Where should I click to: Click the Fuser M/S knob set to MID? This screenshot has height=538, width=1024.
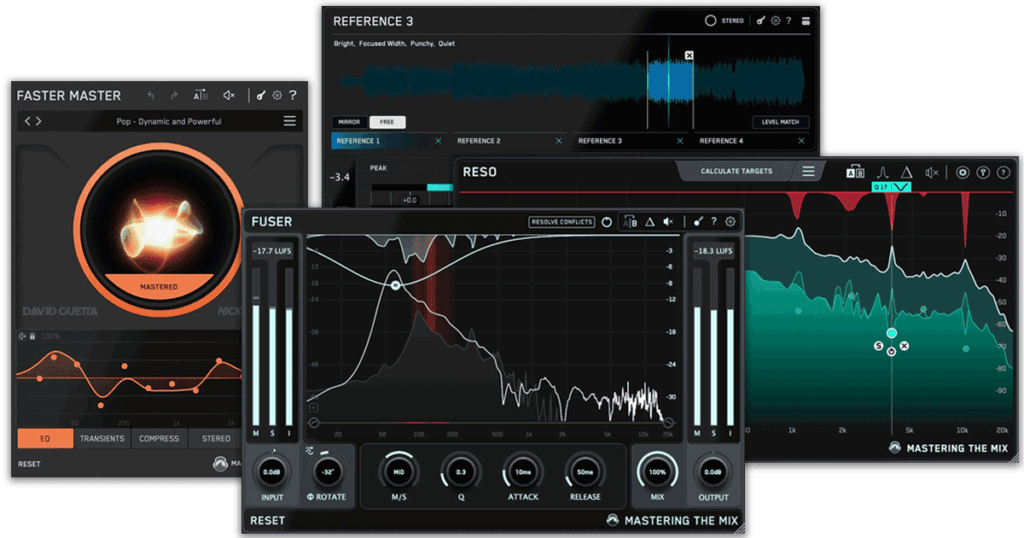coord(398,471)
